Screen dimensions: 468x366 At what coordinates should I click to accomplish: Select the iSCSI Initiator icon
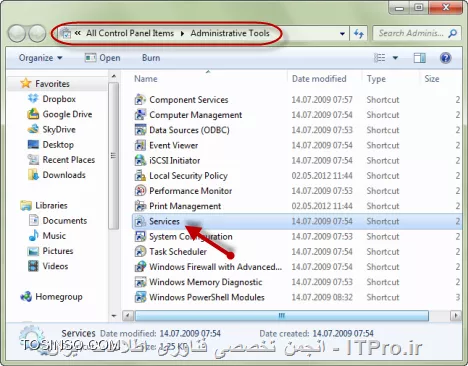coord(140,160)
